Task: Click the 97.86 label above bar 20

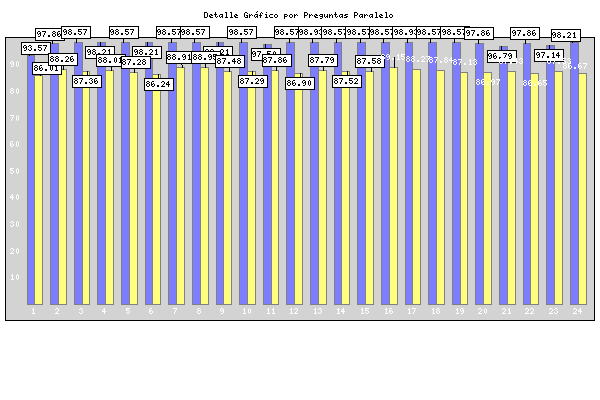Action: click(x=478, y=34)
